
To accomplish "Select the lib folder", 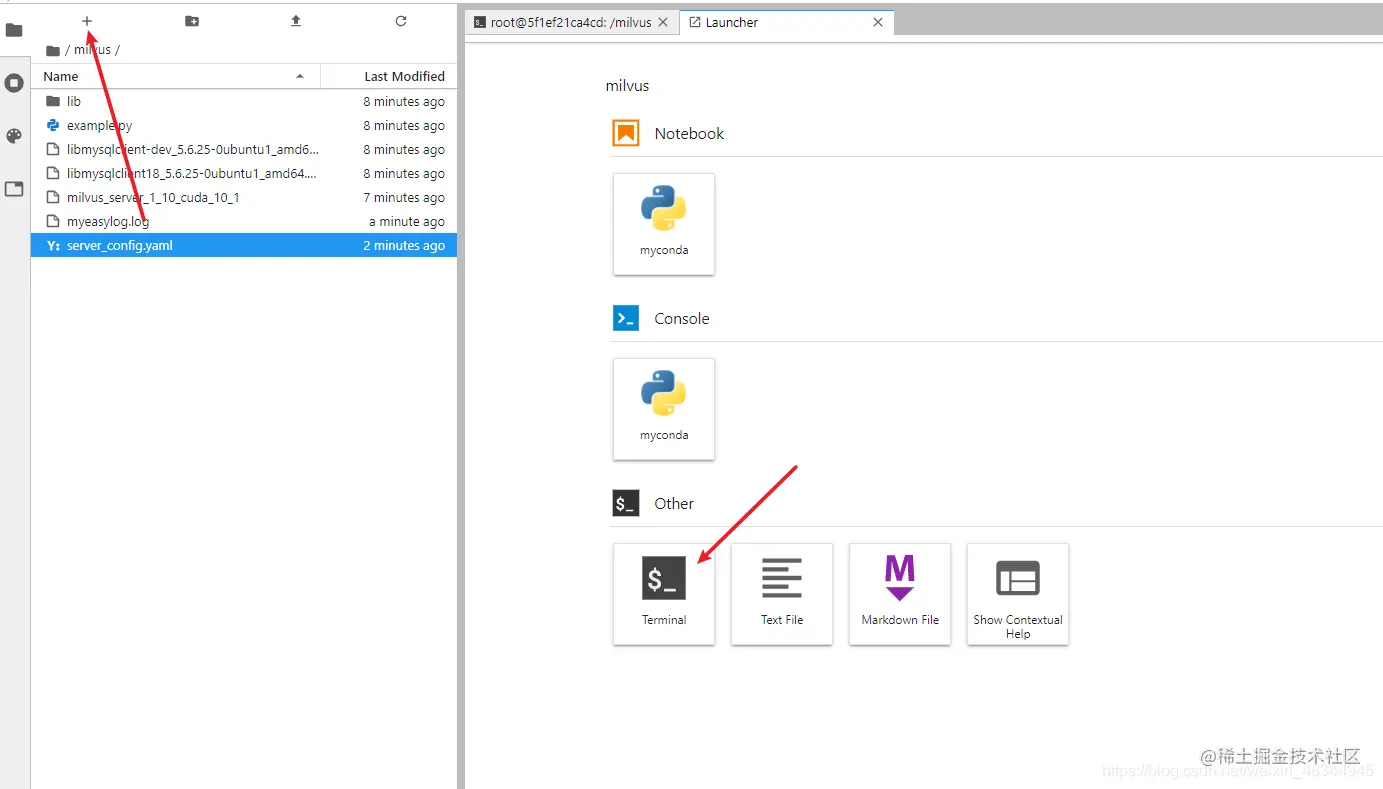I will [244, 101].
